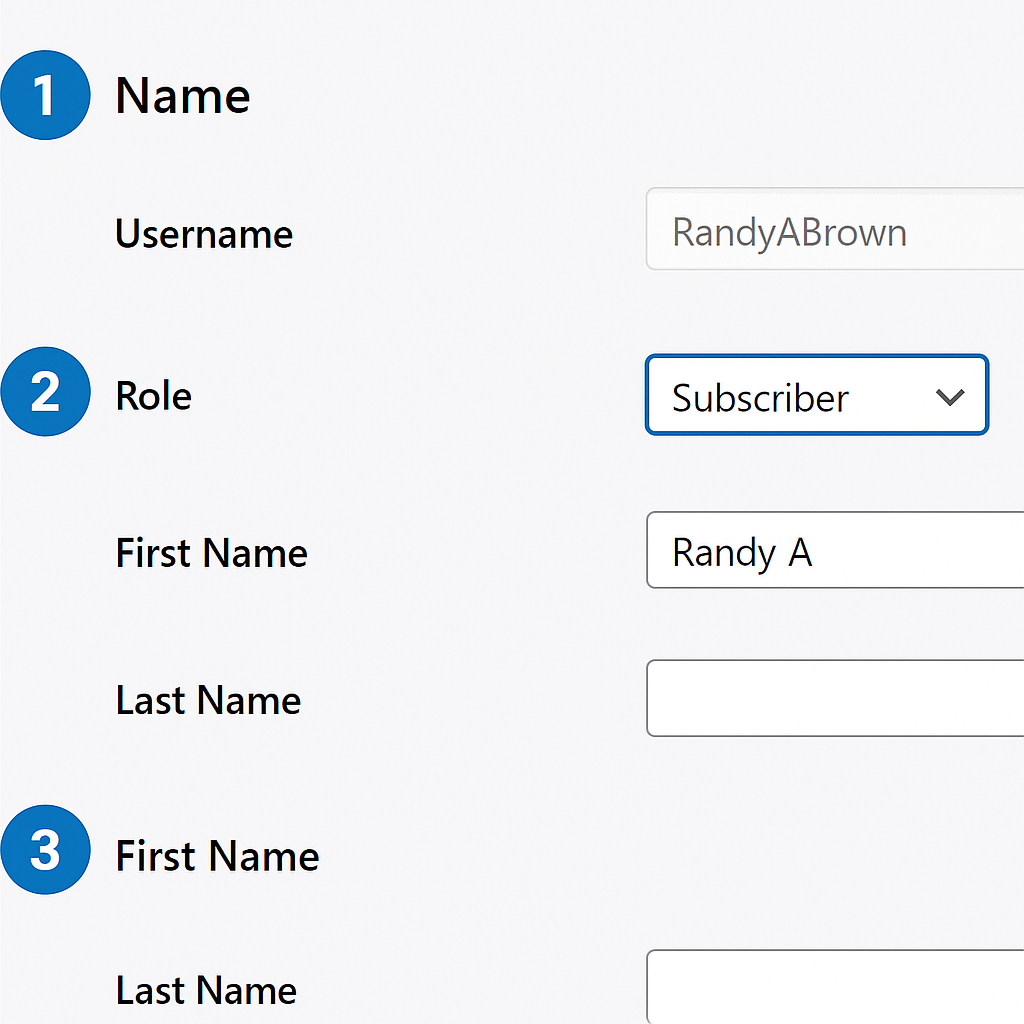The image size is (1024, 1024).
Task: Click the Username label
Action: pos(204,234)
